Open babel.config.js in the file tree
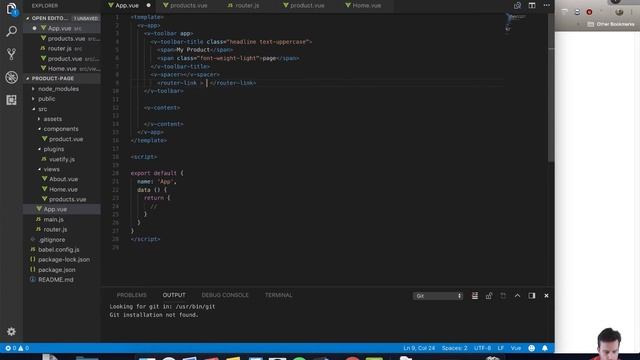This screenshot has height=360, width=640. pos(58,249)
